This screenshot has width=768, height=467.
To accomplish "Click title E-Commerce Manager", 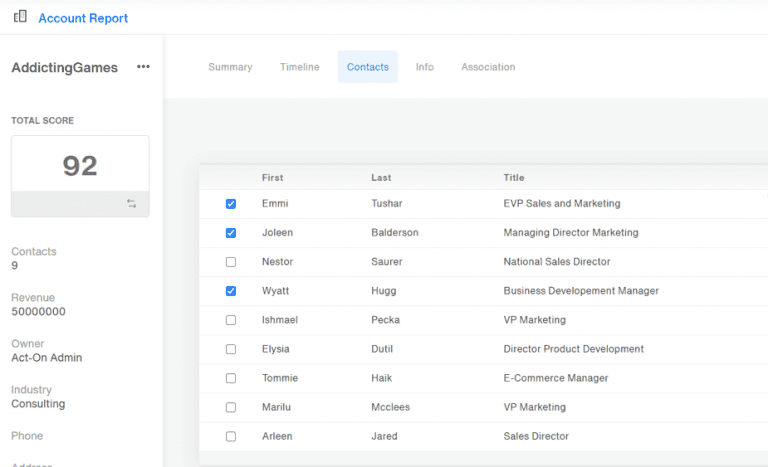I will (556, 378).
